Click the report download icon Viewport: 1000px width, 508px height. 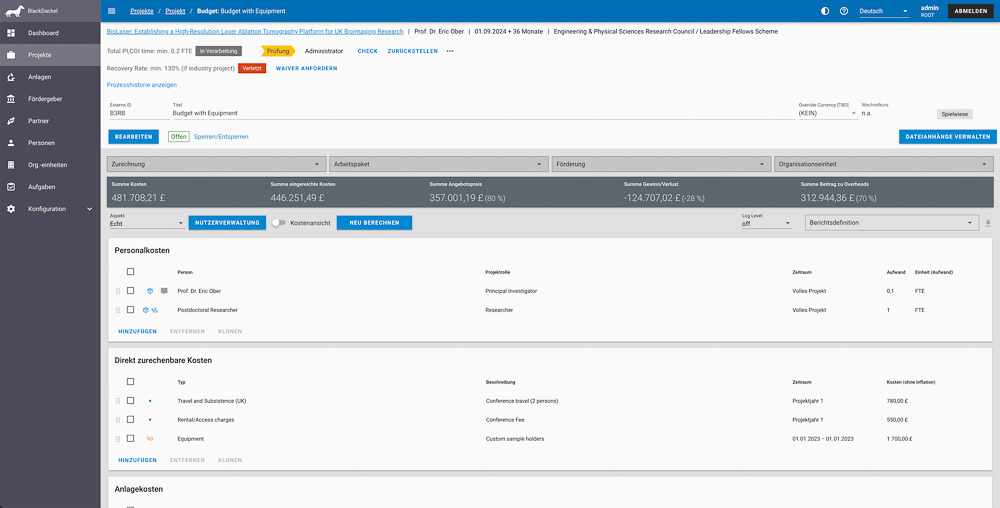pos(989,223)
